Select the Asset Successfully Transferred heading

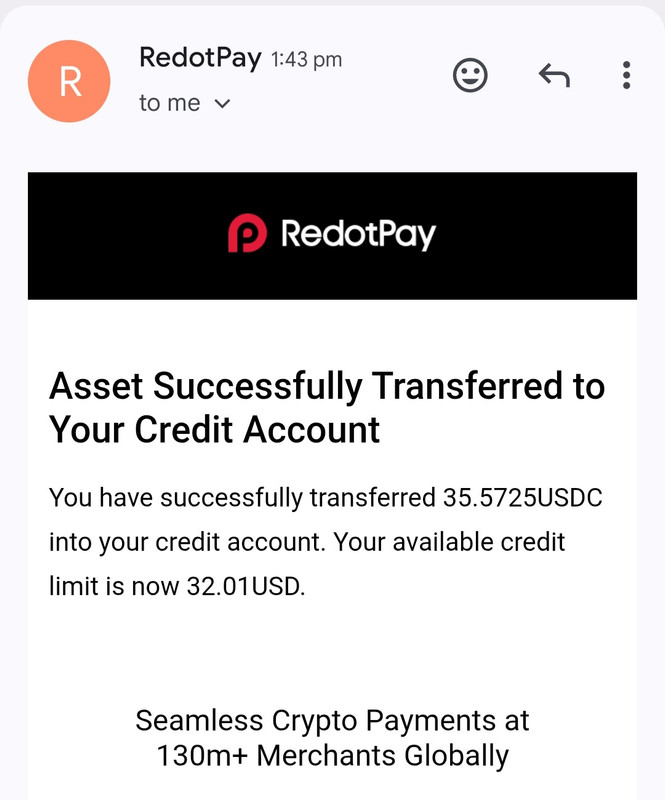pos(327,407)
